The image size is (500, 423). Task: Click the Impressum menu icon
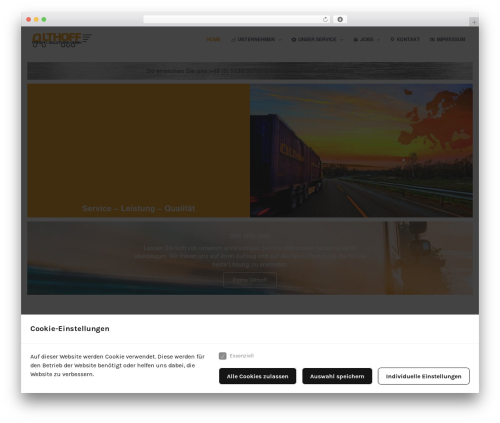(432, 39)
